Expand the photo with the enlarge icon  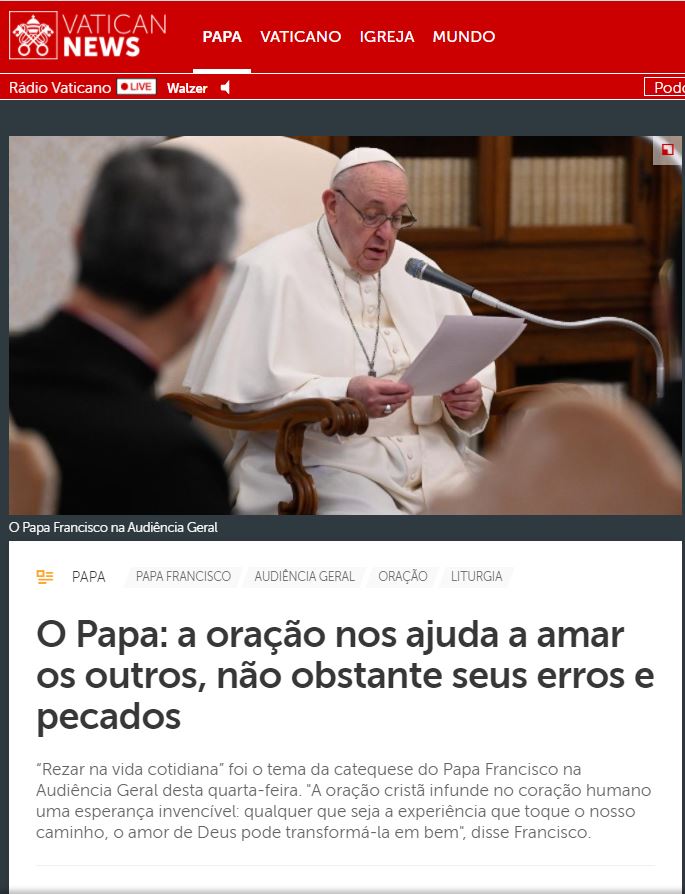[667, 150]
